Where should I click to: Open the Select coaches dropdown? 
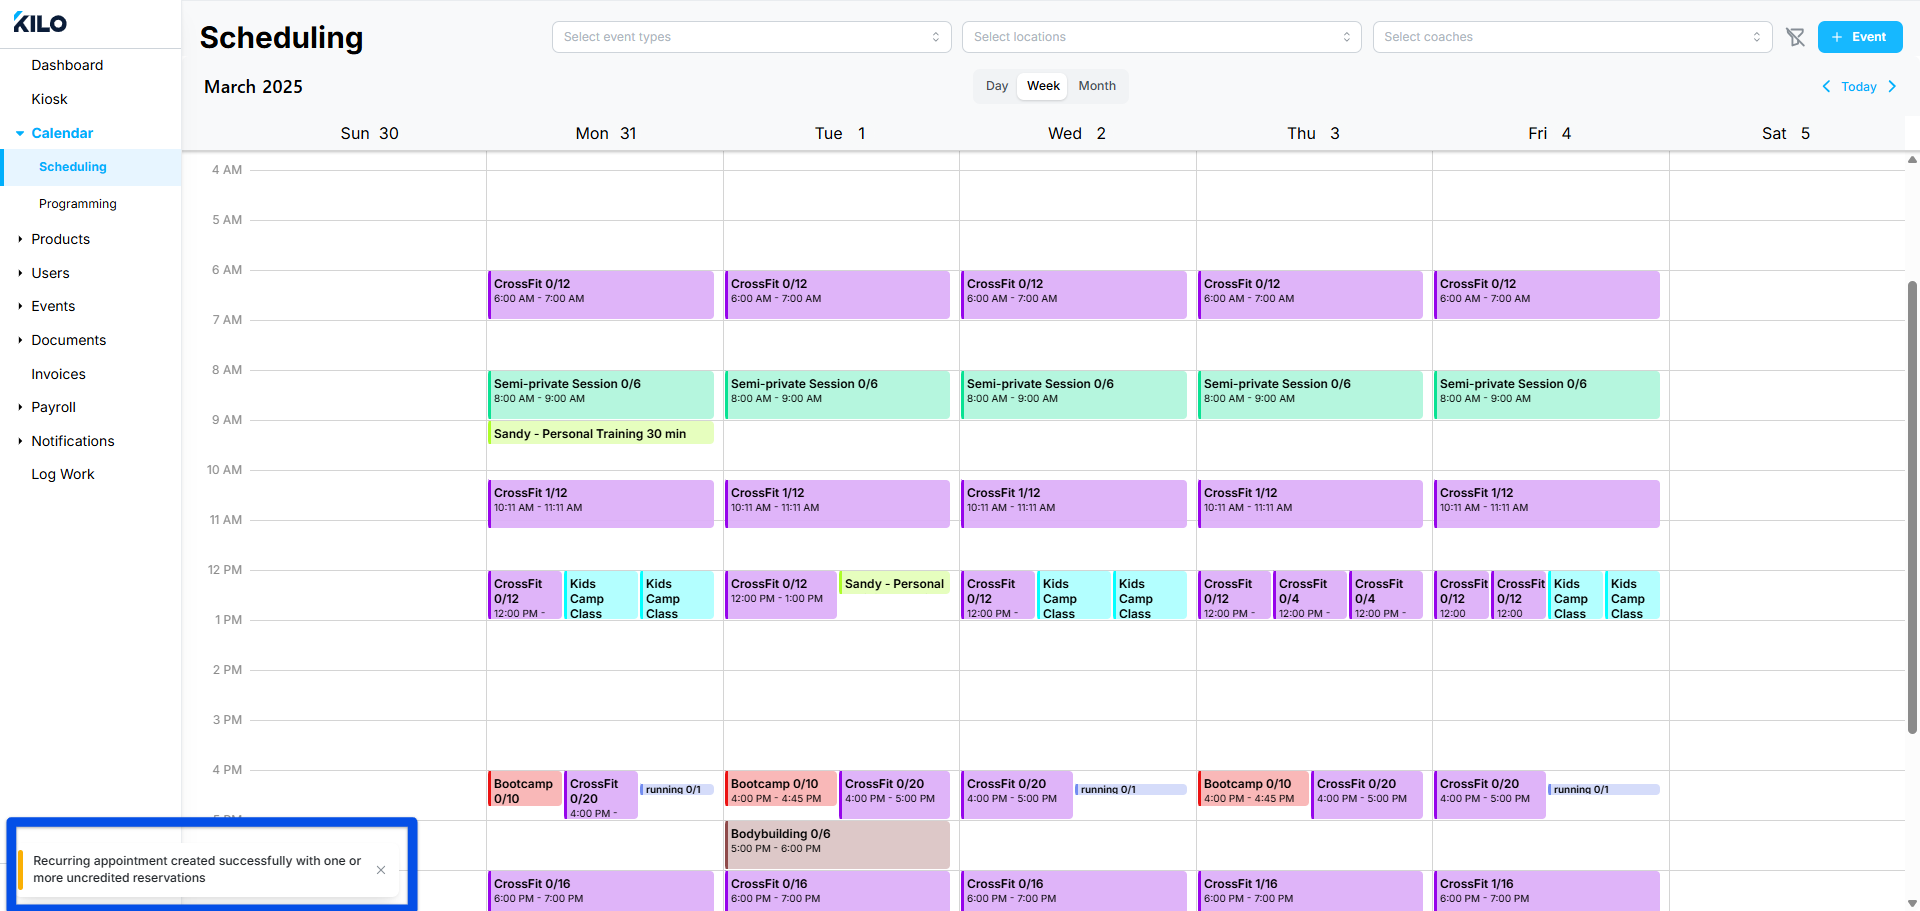click(1572, 37)
